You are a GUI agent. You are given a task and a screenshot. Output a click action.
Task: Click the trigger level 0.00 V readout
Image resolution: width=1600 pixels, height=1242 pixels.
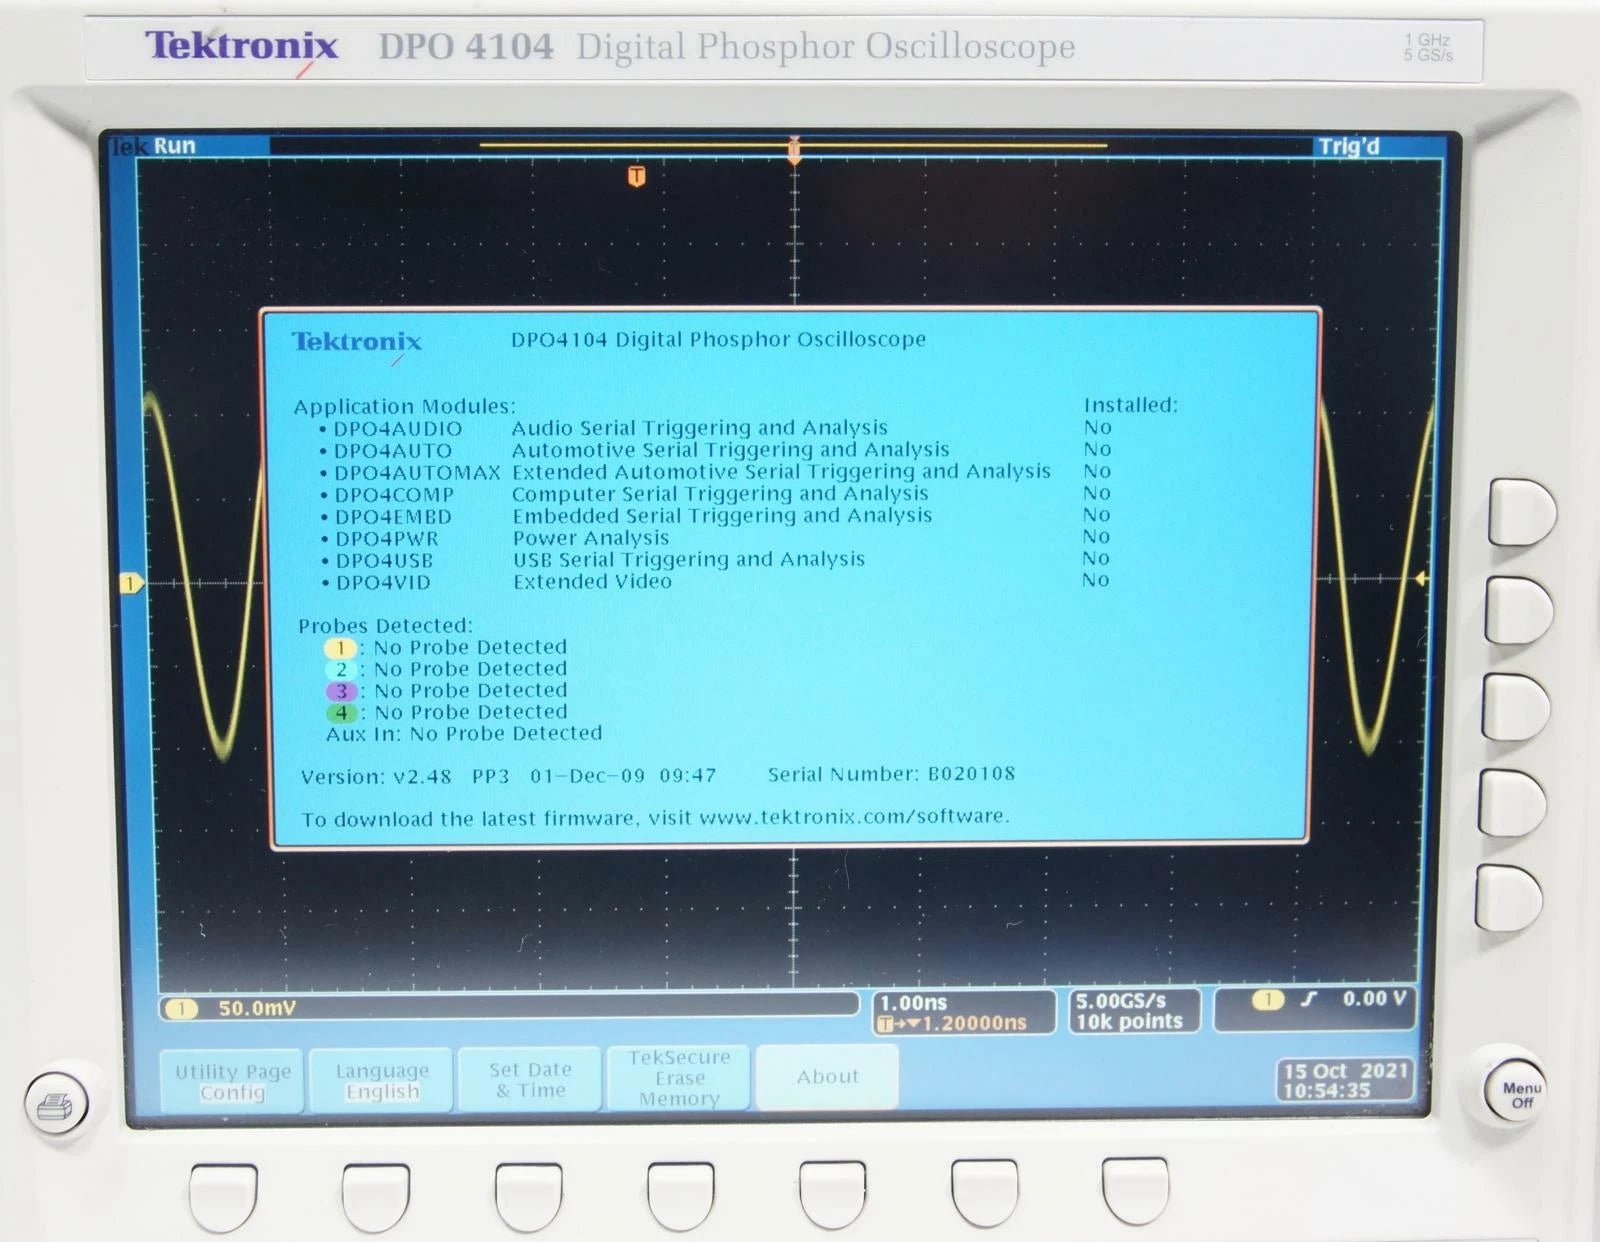1374,998
